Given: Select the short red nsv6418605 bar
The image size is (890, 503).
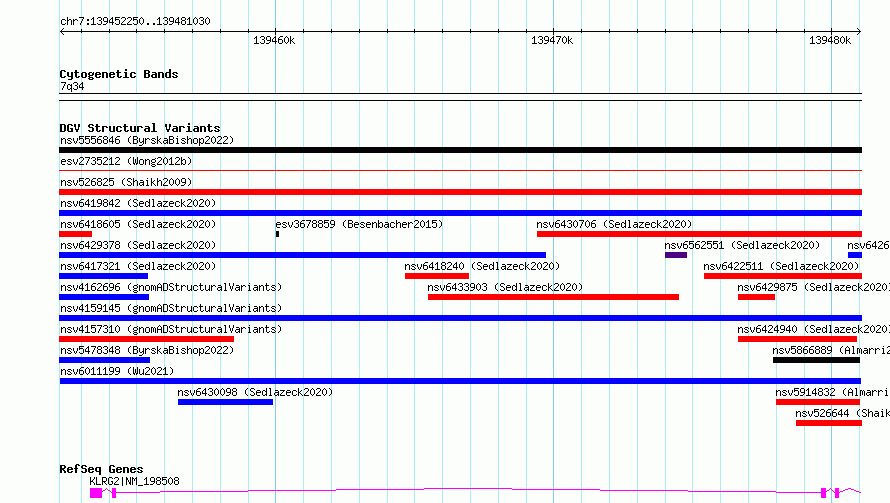Looking at the screenshot, I should (x=75, y=234).
